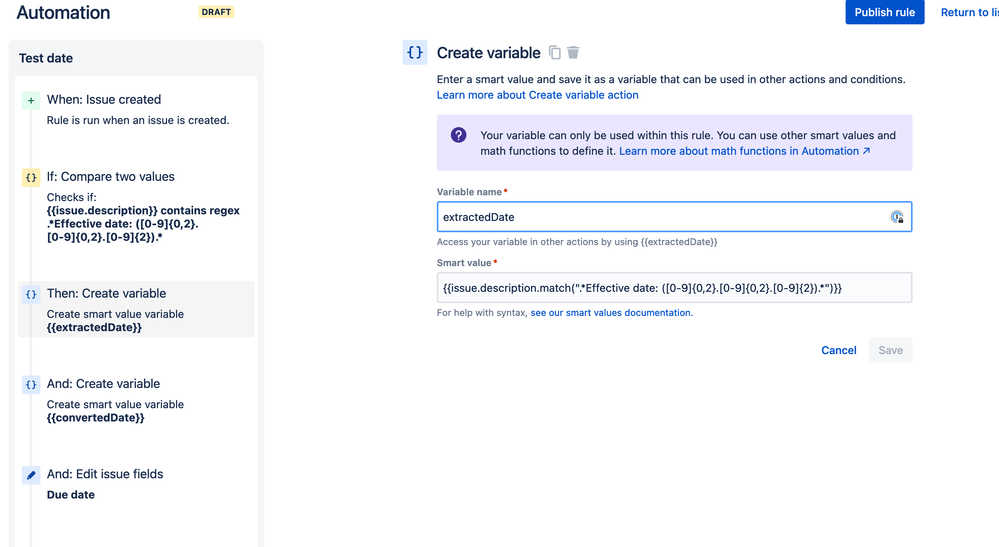The image size is (999, 547).
Task: Click the {{extractedDate}} text in the rule sidebar
Action: tap(94, 327)
